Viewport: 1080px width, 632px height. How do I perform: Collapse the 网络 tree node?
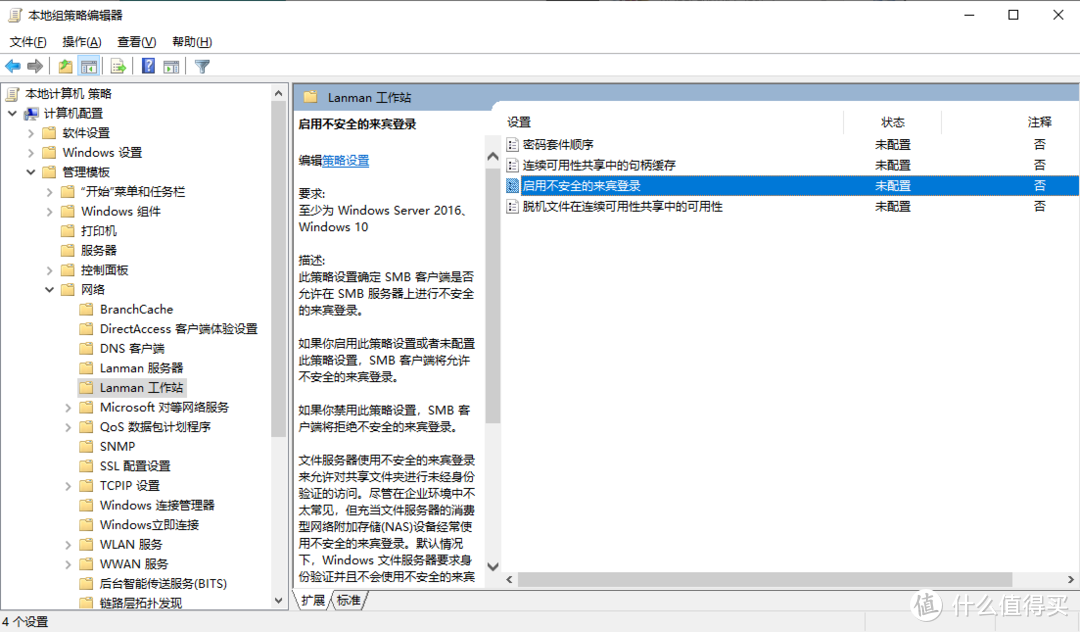click(47, 289)
